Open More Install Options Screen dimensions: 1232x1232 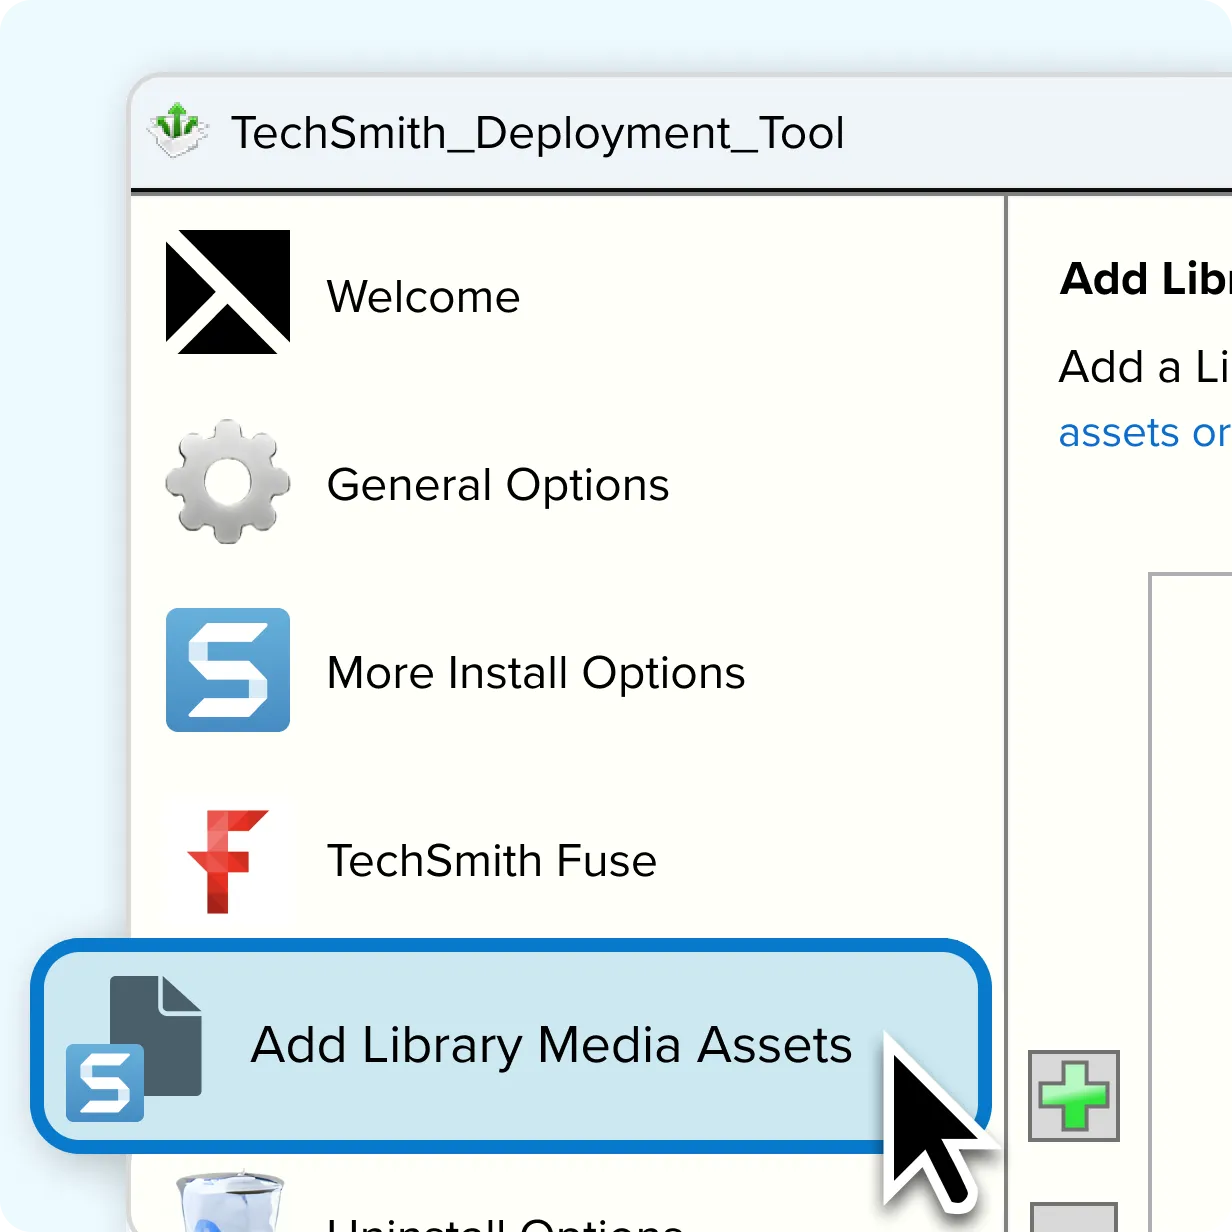536,673
